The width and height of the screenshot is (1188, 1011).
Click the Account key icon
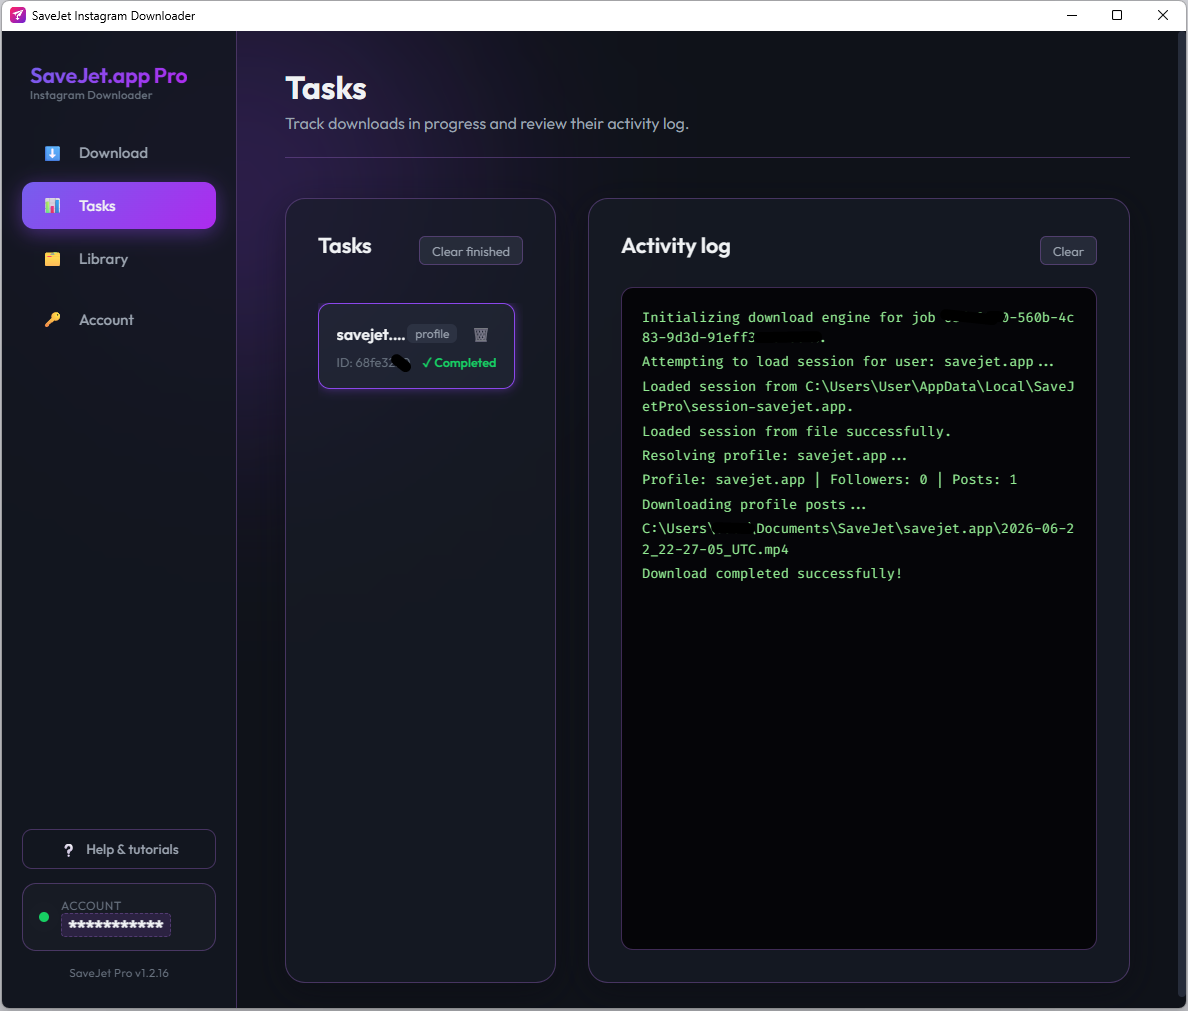pyautogui.click(x=52, y=320)
